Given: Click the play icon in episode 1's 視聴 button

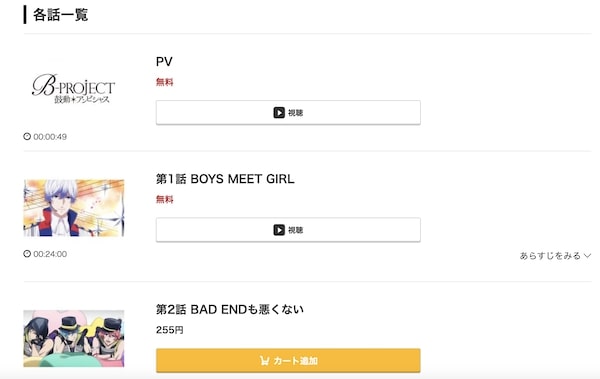Looking at the screenshot, I should coord(279,230).
